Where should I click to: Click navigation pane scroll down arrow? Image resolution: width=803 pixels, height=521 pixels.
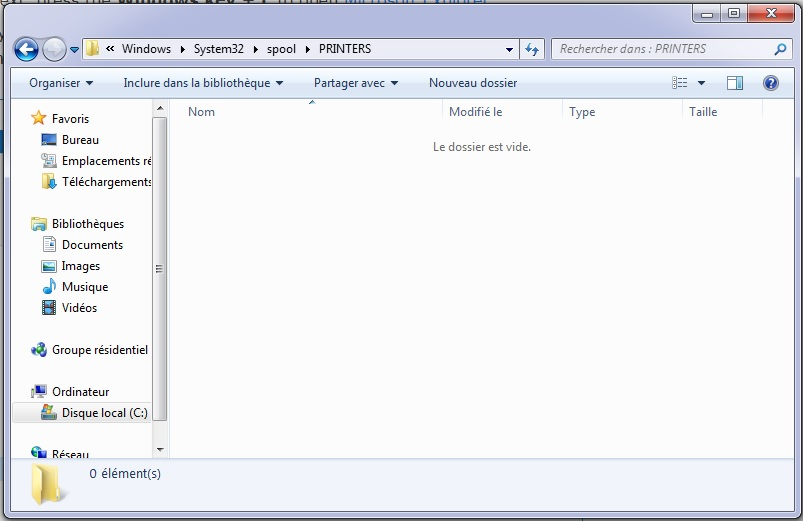pos(160,450)
